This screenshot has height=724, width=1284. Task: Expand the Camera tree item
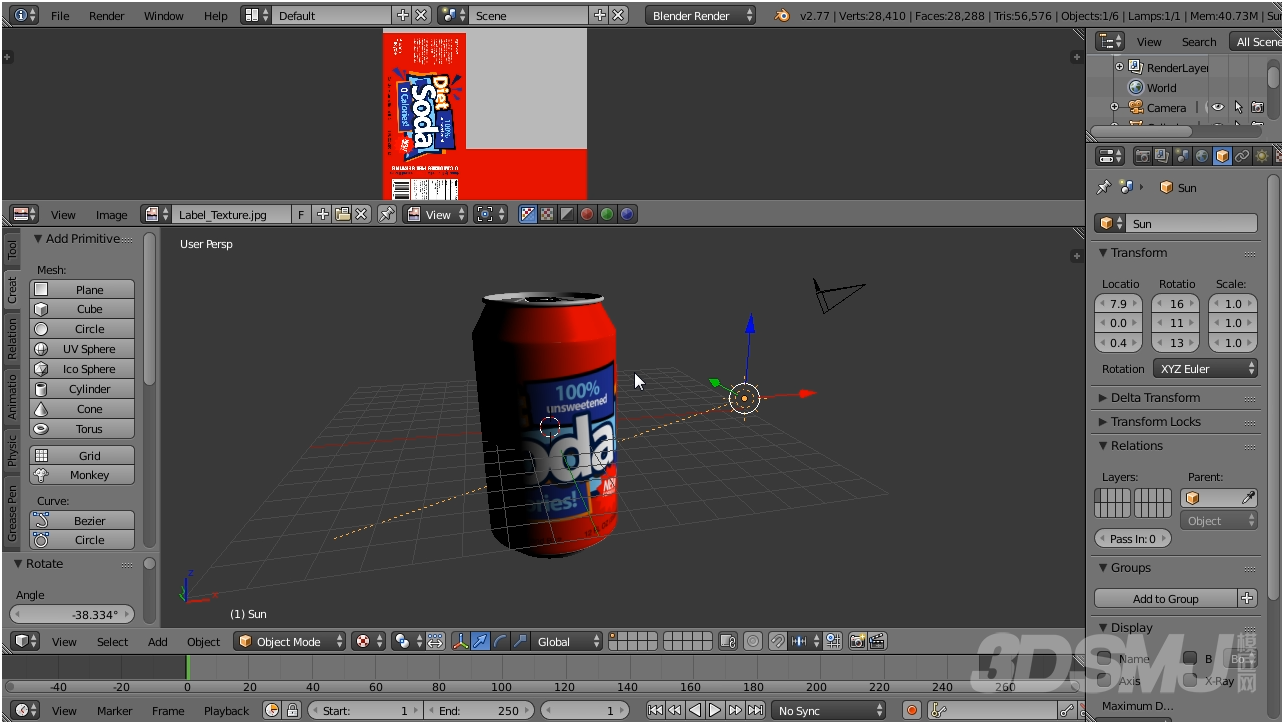tap(1114, 107)
